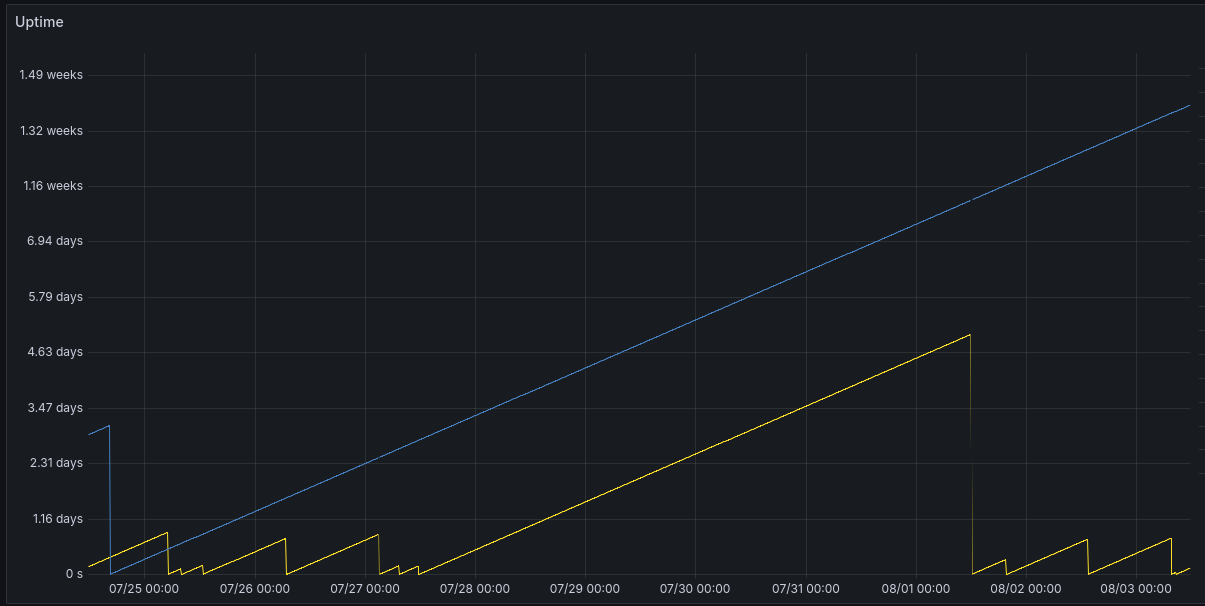Select the 2.31 days y-axis label
The height and width of the screenshot is (606, 1205).
[x=55, y=463]
